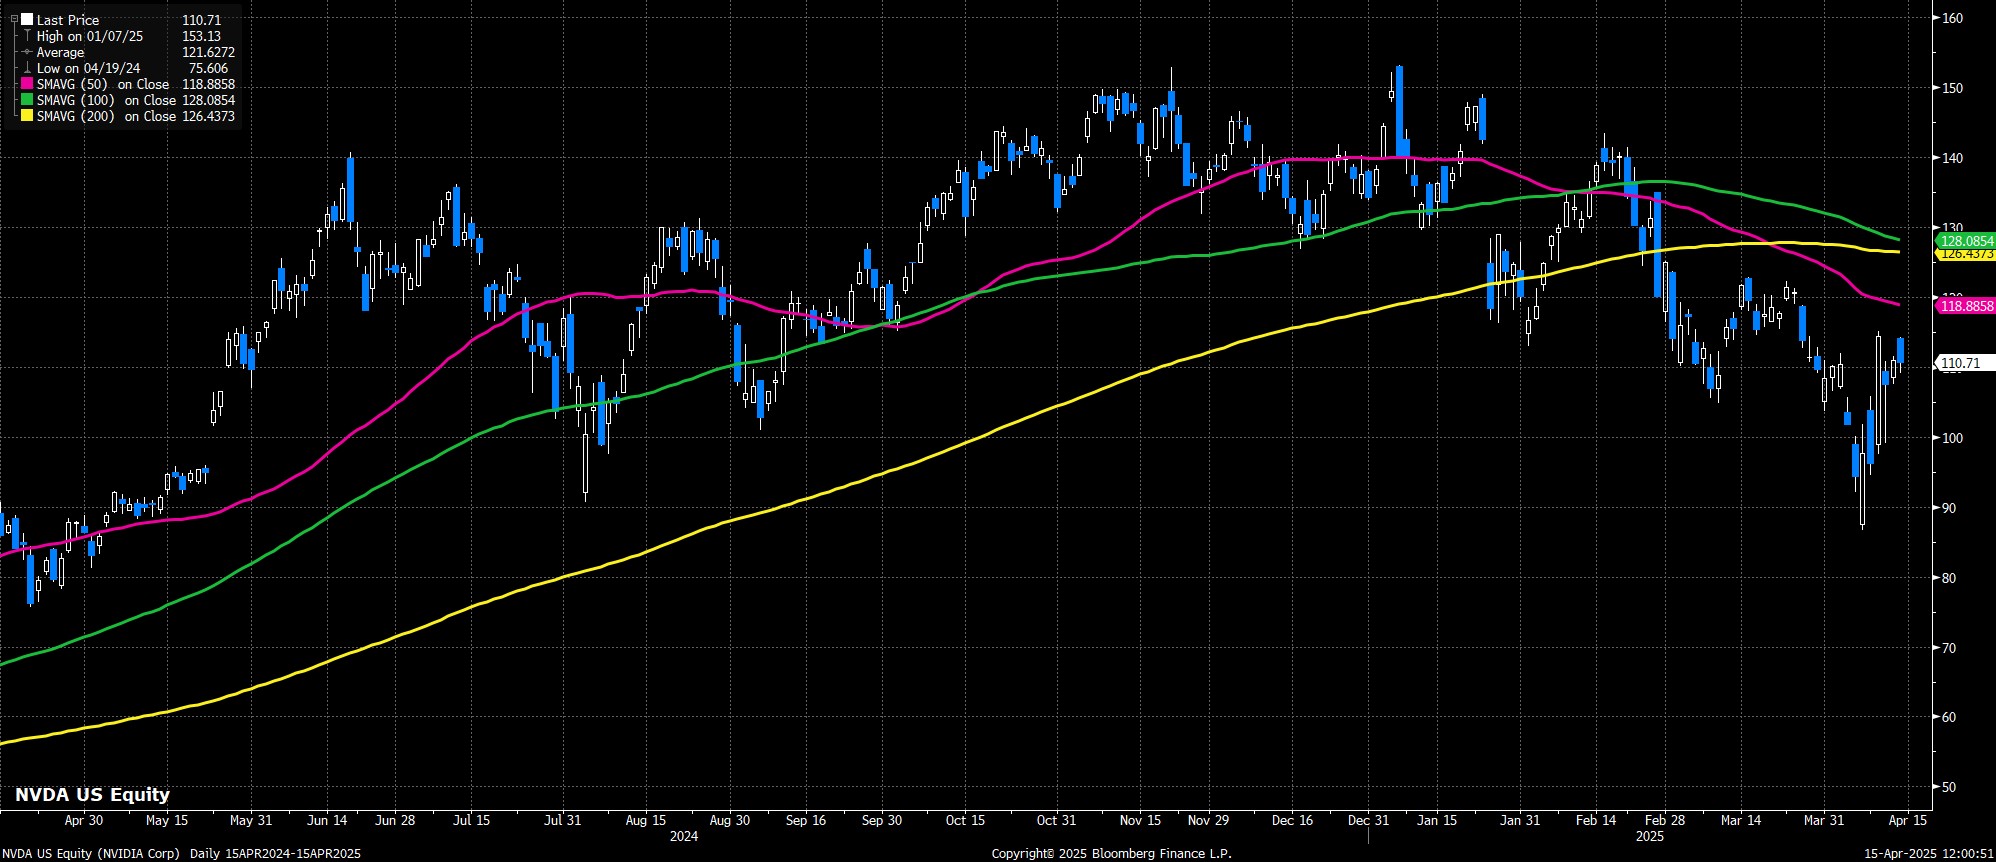The width and height of the screenshot is (1996, 862).
Task: Click the 121.6272 average value in the legend
Action: (208, 52)
